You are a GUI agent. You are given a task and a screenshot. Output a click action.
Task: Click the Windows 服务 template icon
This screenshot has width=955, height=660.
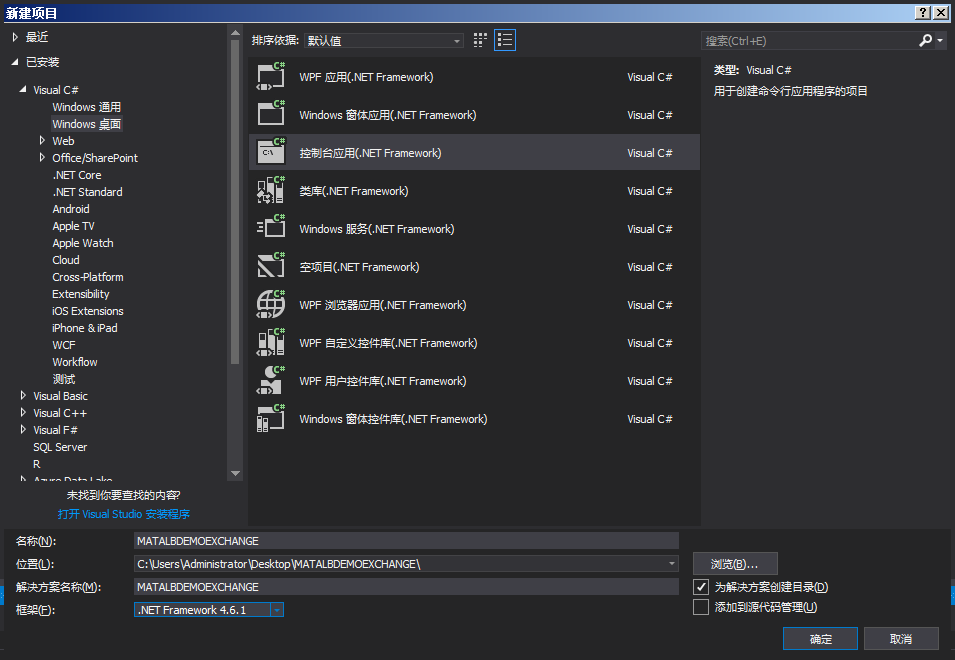pyautogui.click(x=271, y=228)
